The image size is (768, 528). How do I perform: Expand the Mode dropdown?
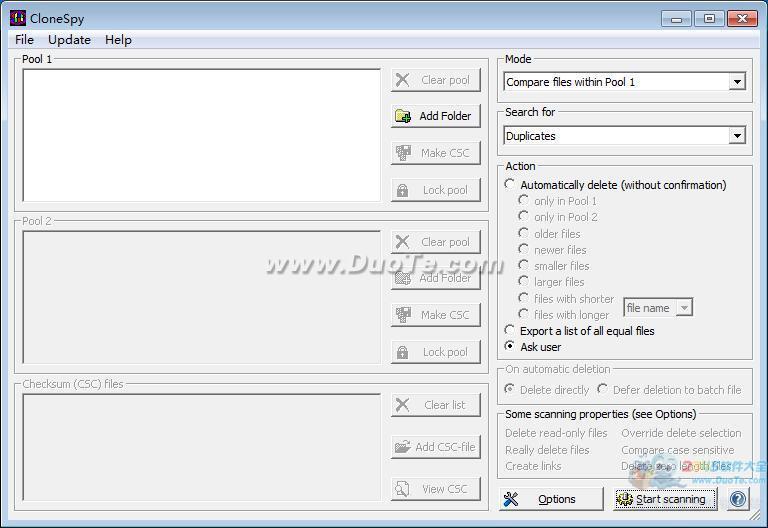point(737,82)
